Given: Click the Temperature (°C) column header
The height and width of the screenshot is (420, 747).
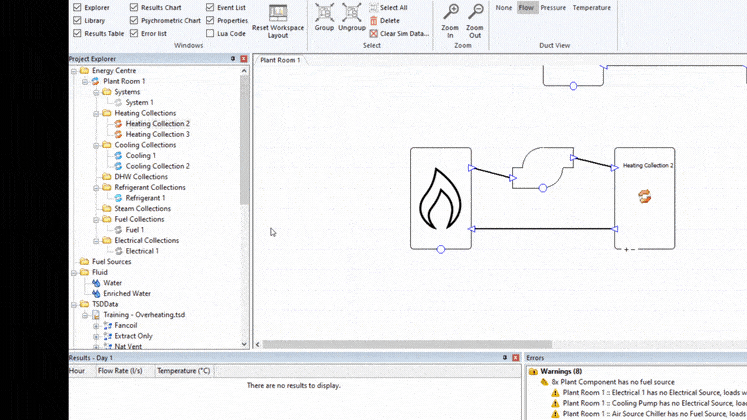Looking at the screenshot, I should [184, 371].
